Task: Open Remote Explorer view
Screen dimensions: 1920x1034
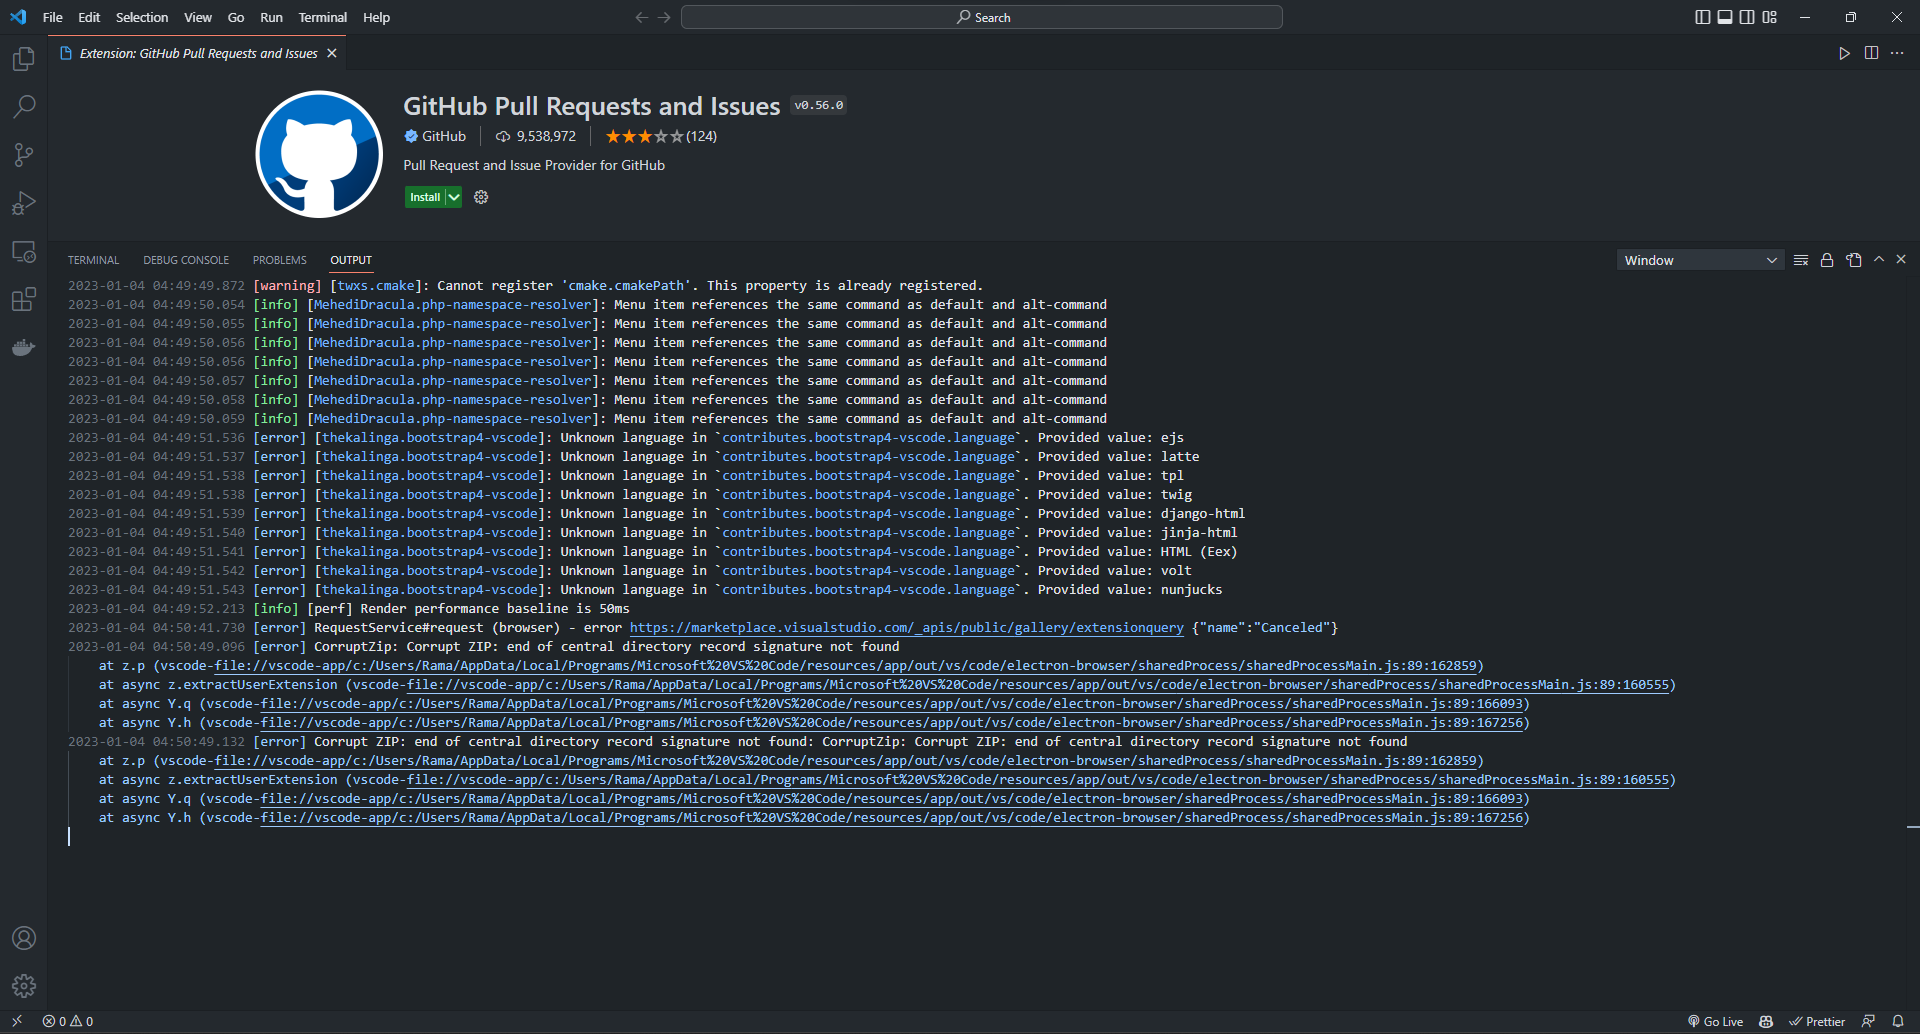Action: coord(23,251)
